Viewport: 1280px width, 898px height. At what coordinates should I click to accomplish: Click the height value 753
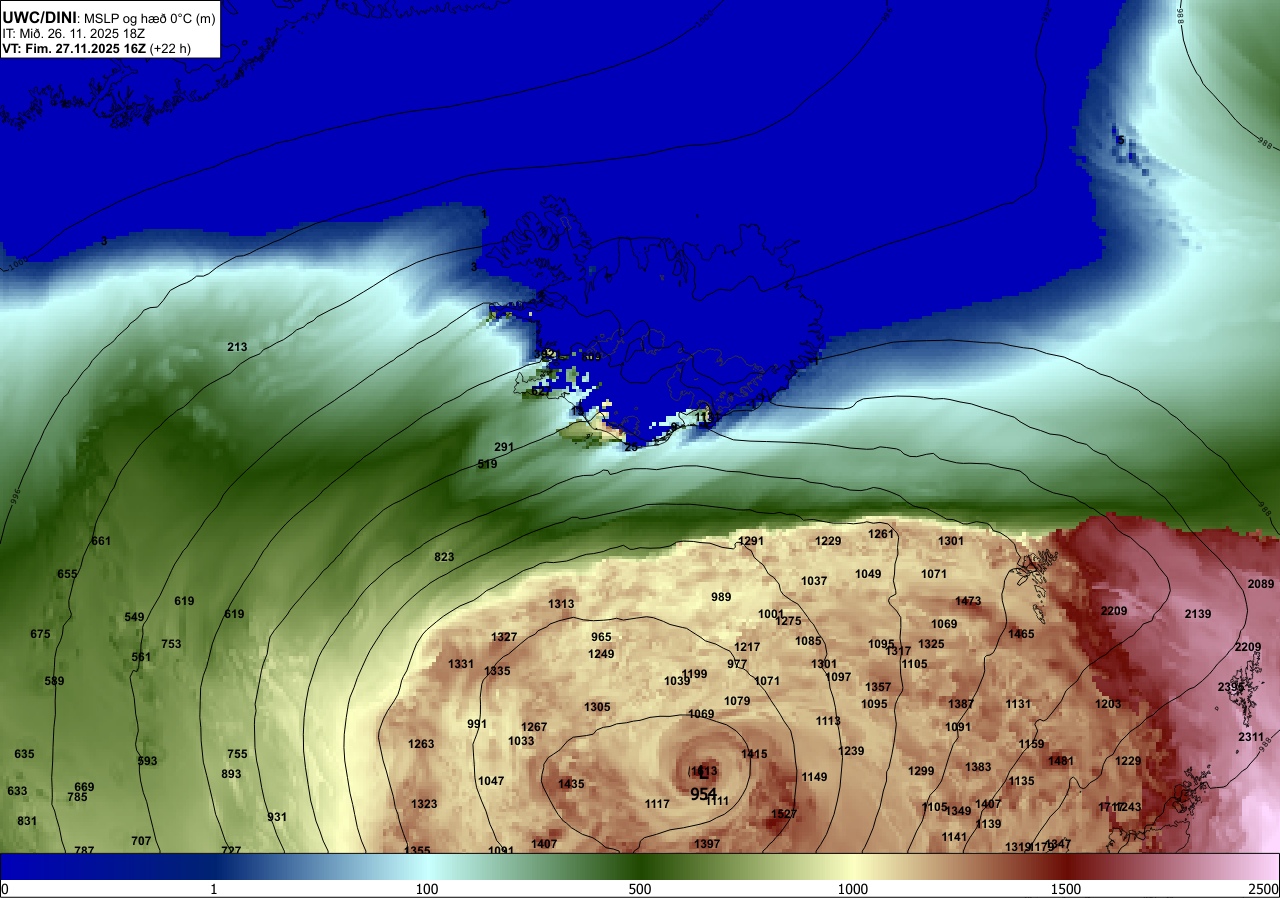(171, 644)
